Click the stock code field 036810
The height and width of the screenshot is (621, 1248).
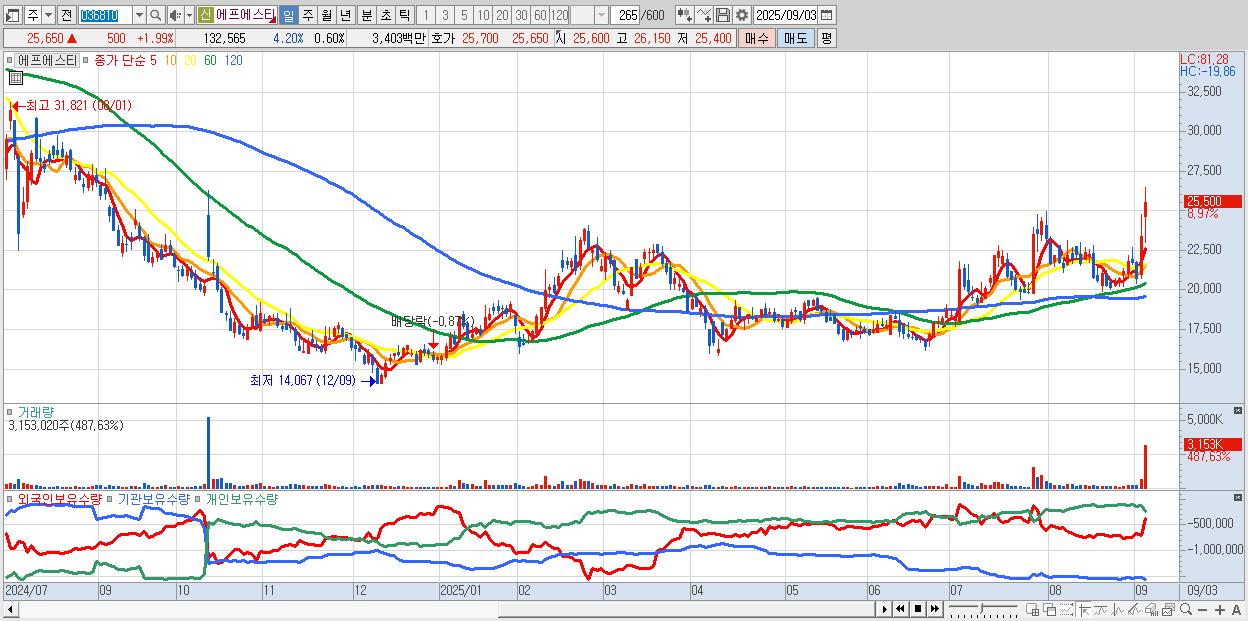point(105,15)
